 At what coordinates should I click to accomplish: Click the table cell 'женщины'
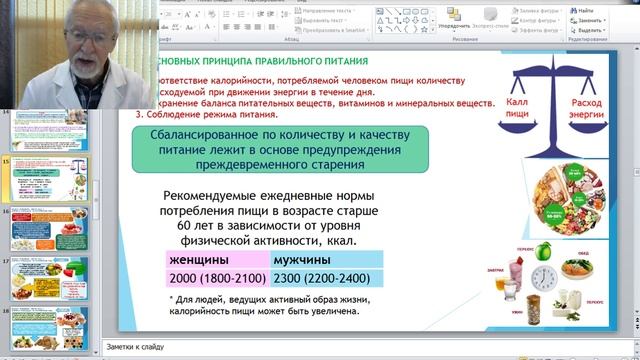218,260
